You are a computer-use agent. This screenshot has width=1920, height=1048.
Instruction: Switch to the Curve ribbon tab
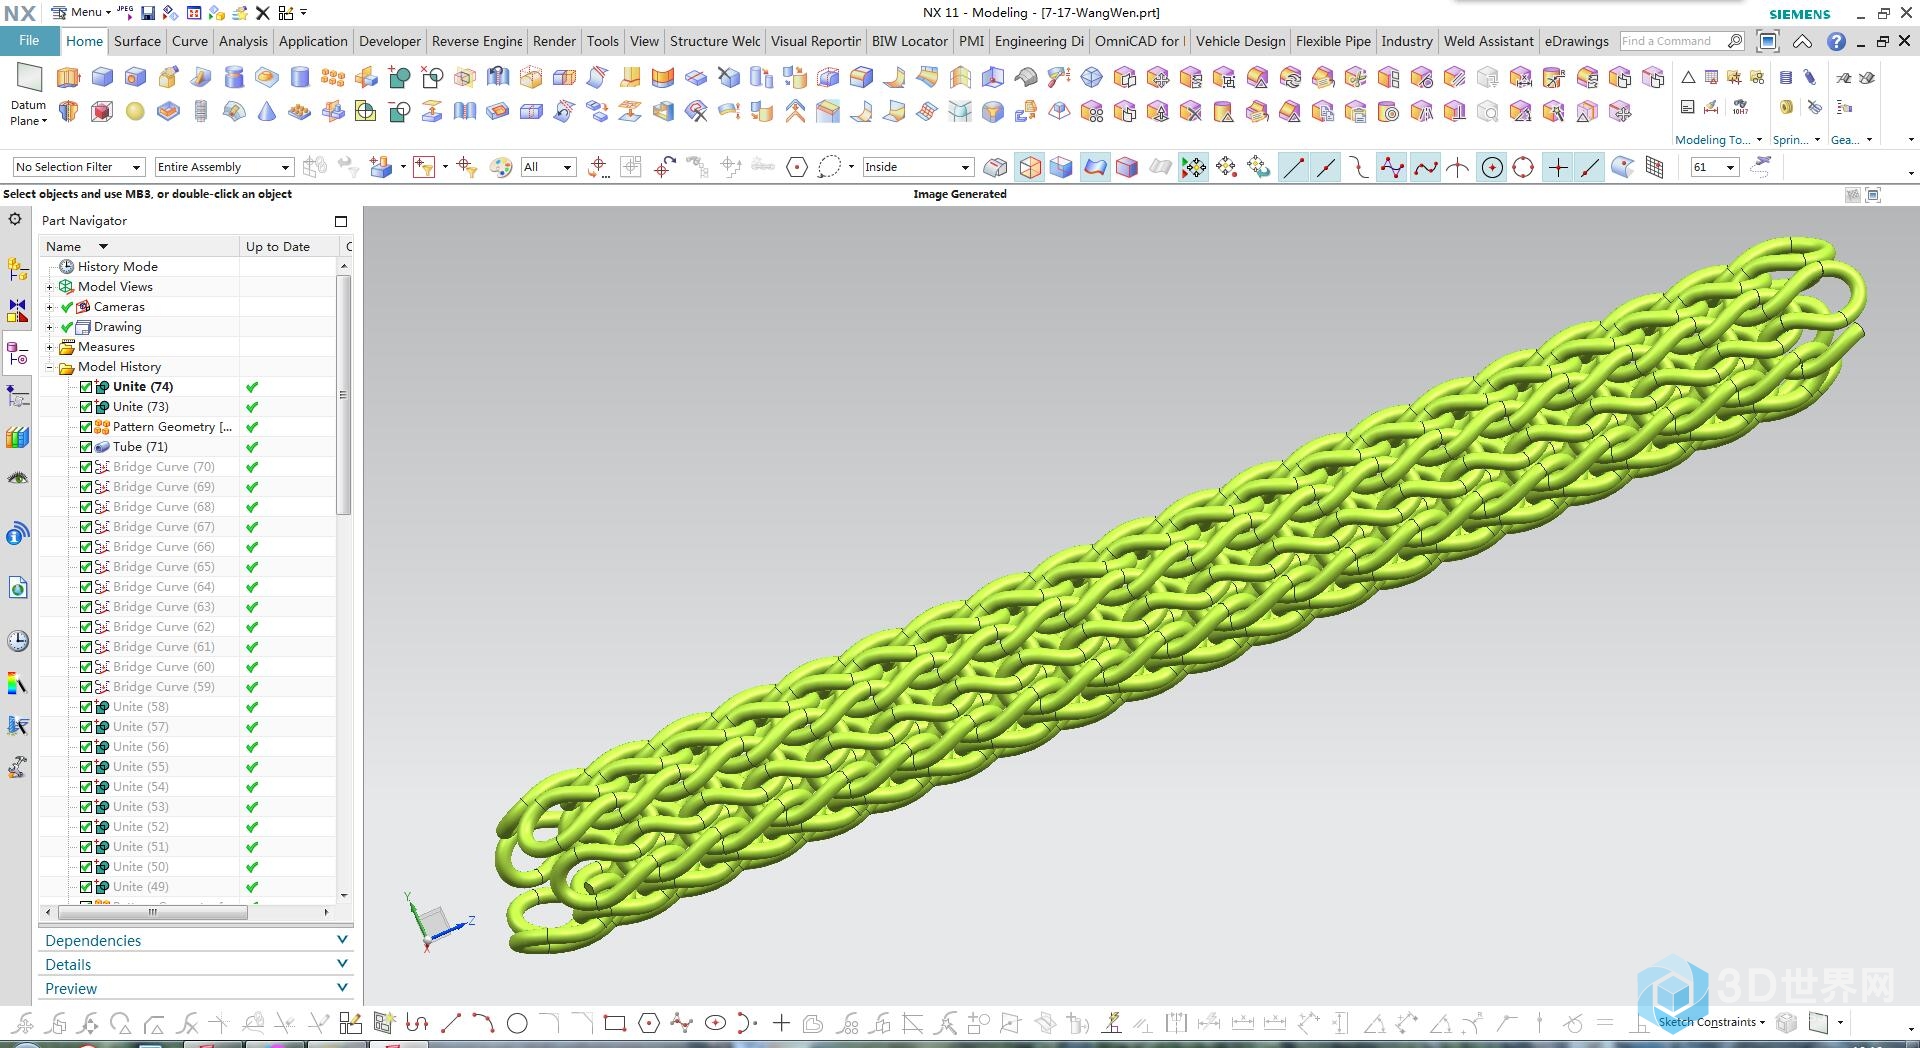click(x=190, y=41)
